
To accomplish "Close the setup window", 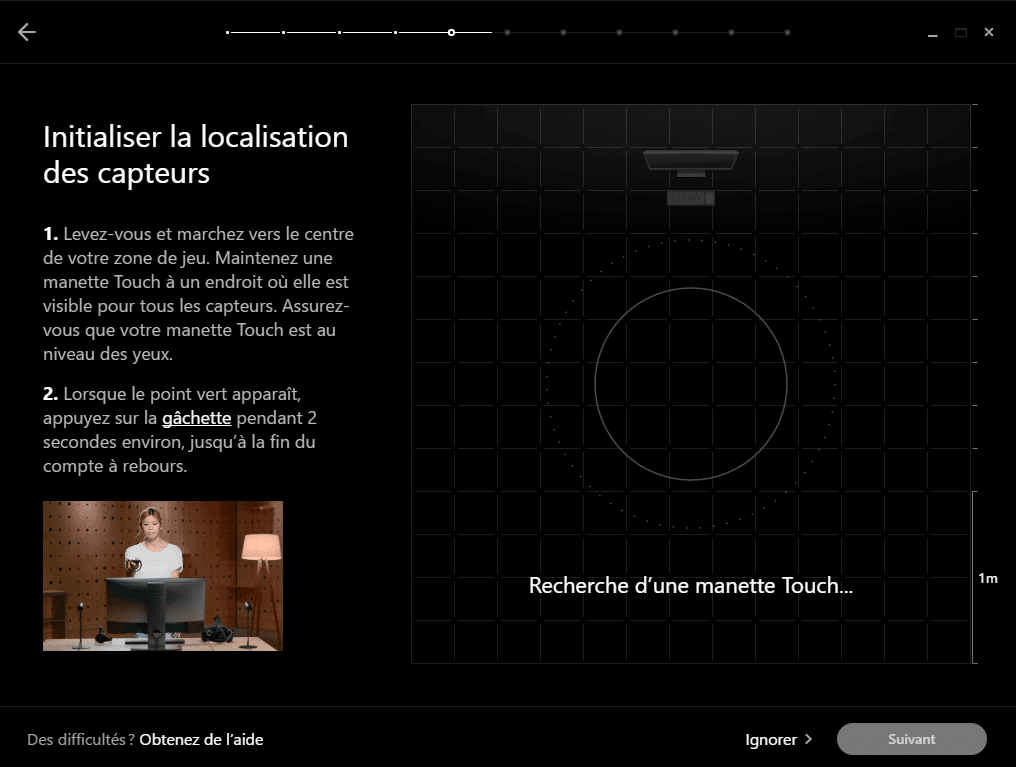I will point(988,33).
